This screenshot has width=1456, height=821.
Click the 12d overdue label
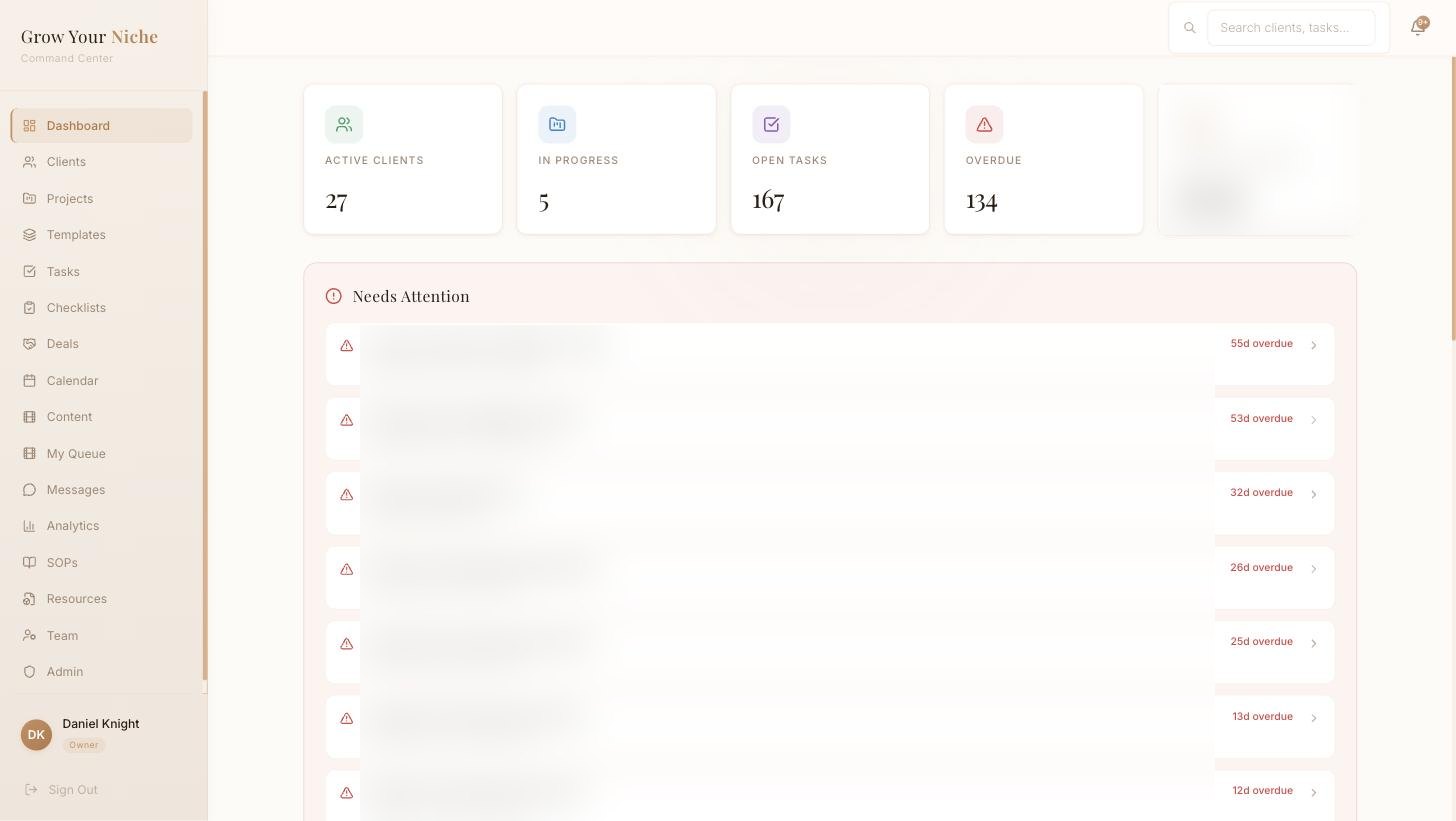click(x=1262, y=791)
